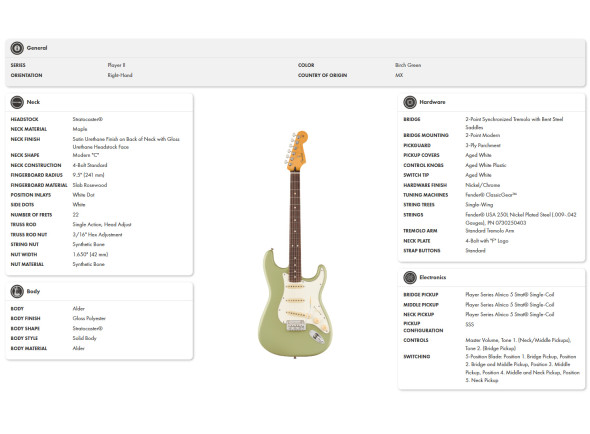590x434 pixels.
Task: Click the STRAP BUTTONS label
Action: pos(422,251)
